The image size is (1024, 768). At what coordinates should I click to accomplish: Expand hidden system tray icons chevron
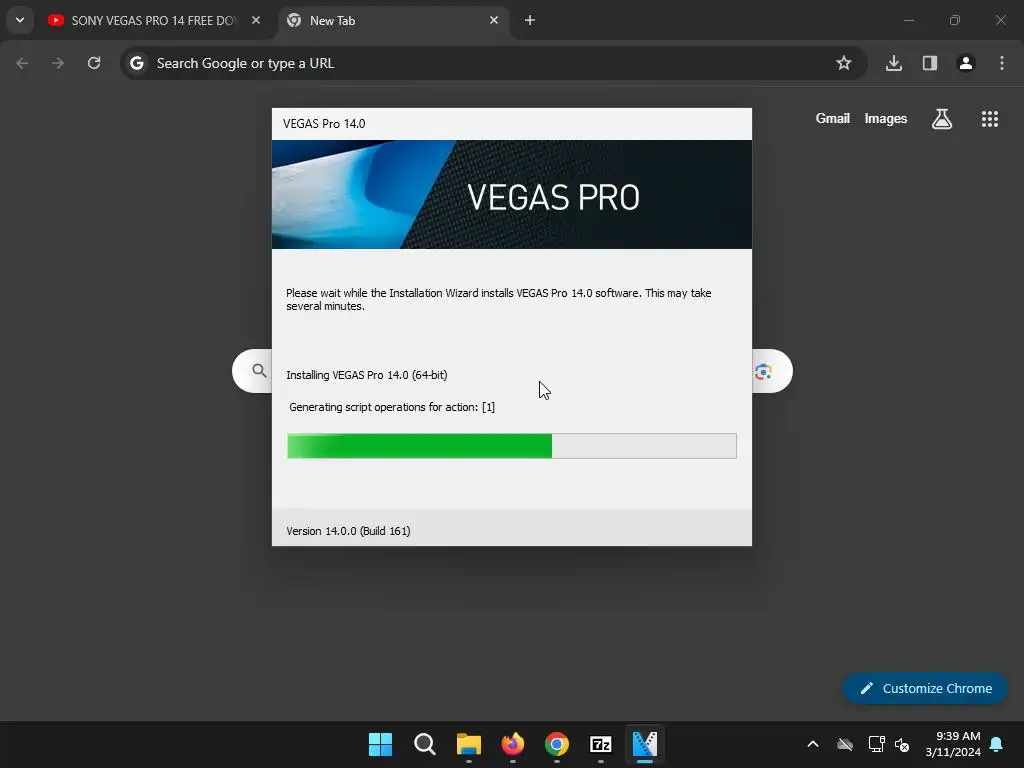click(x=813, y=744)
